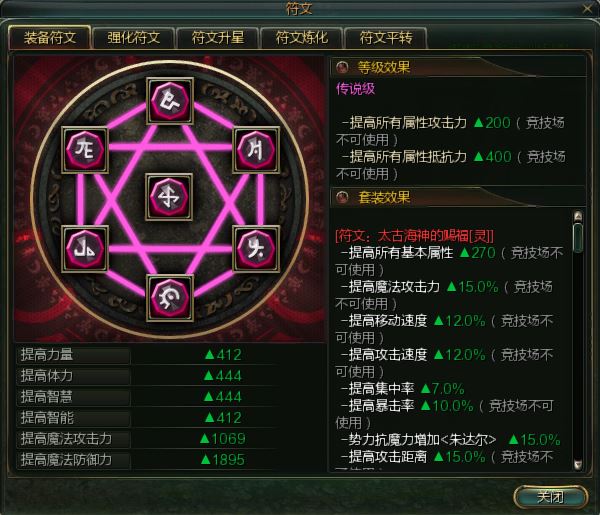600x515 pixels.
Task: Select the upper-right rune slot
Action: tap(256, 150)
